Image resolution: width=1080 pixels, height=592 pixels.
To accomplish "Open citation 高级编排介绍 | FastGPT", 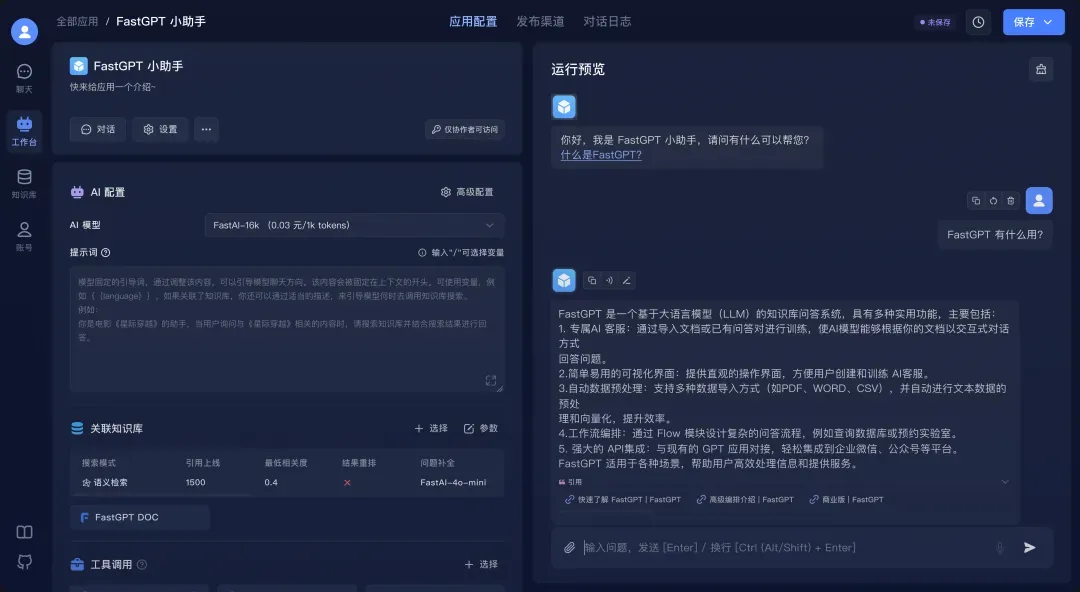I will click(x=745, y=500).
